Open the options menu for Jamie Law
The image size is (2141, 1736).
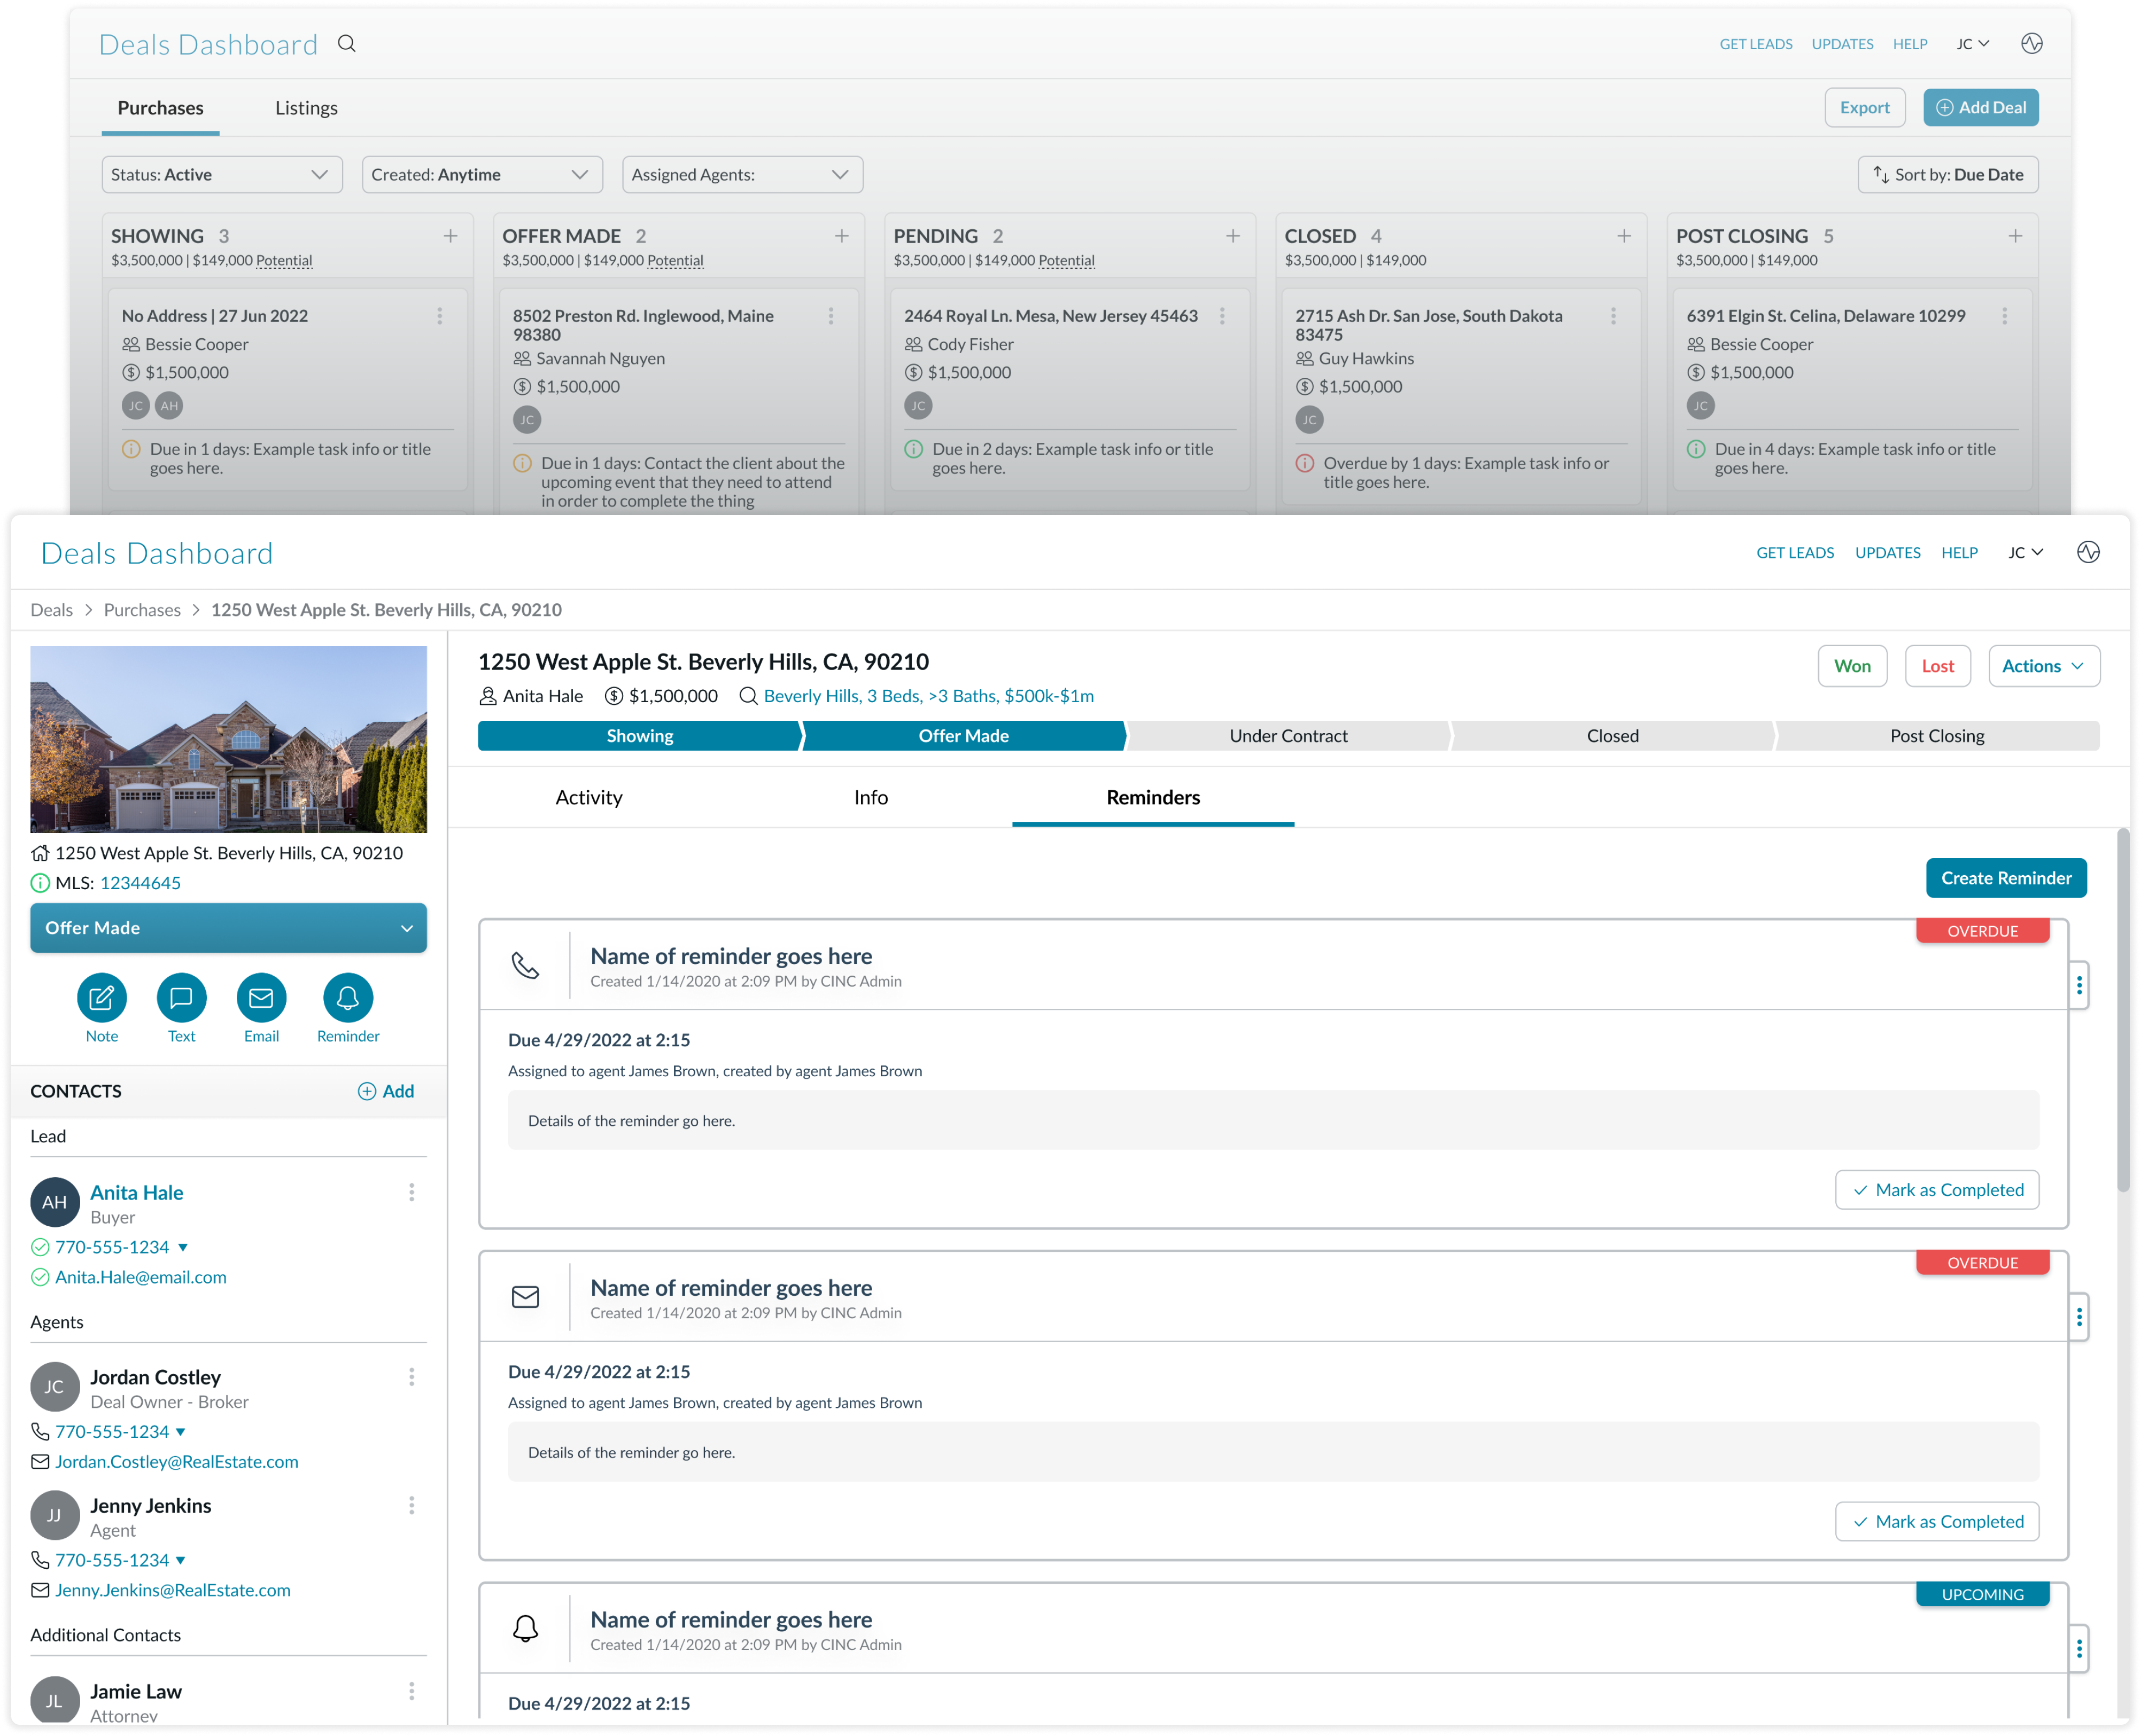pyautogui.click(x=412, y=1691)
